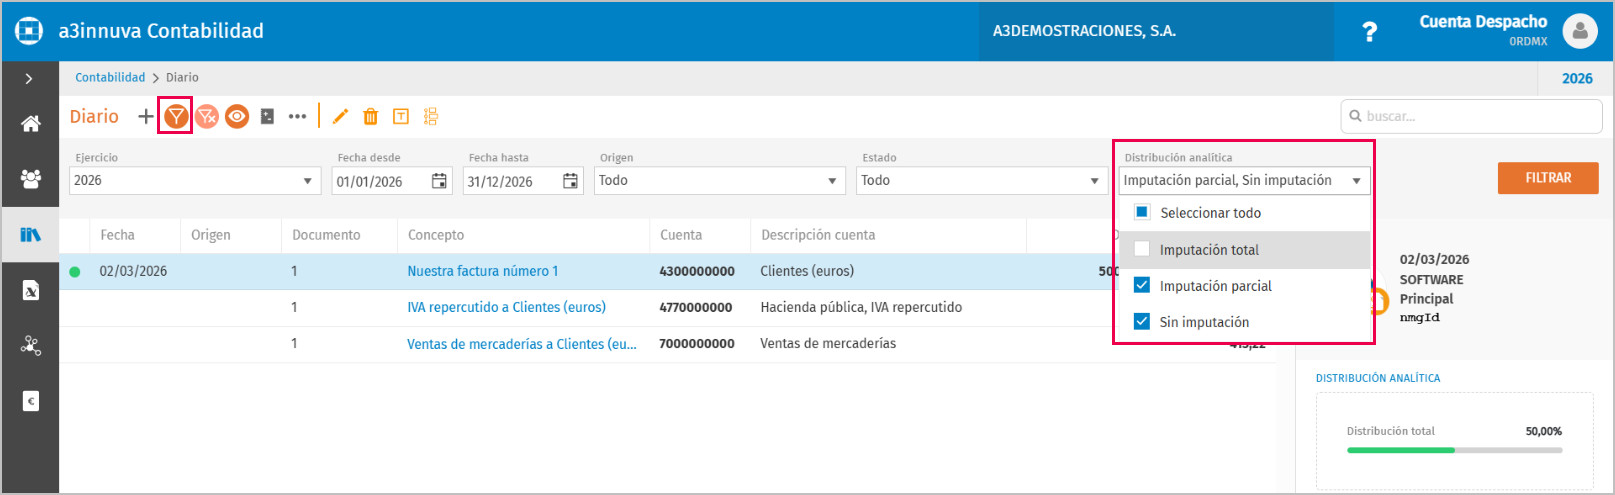Click the Contabilidad breadcrumb link
The width and height of the screenshot is (1615, 495).
click(x=110, y=77)
